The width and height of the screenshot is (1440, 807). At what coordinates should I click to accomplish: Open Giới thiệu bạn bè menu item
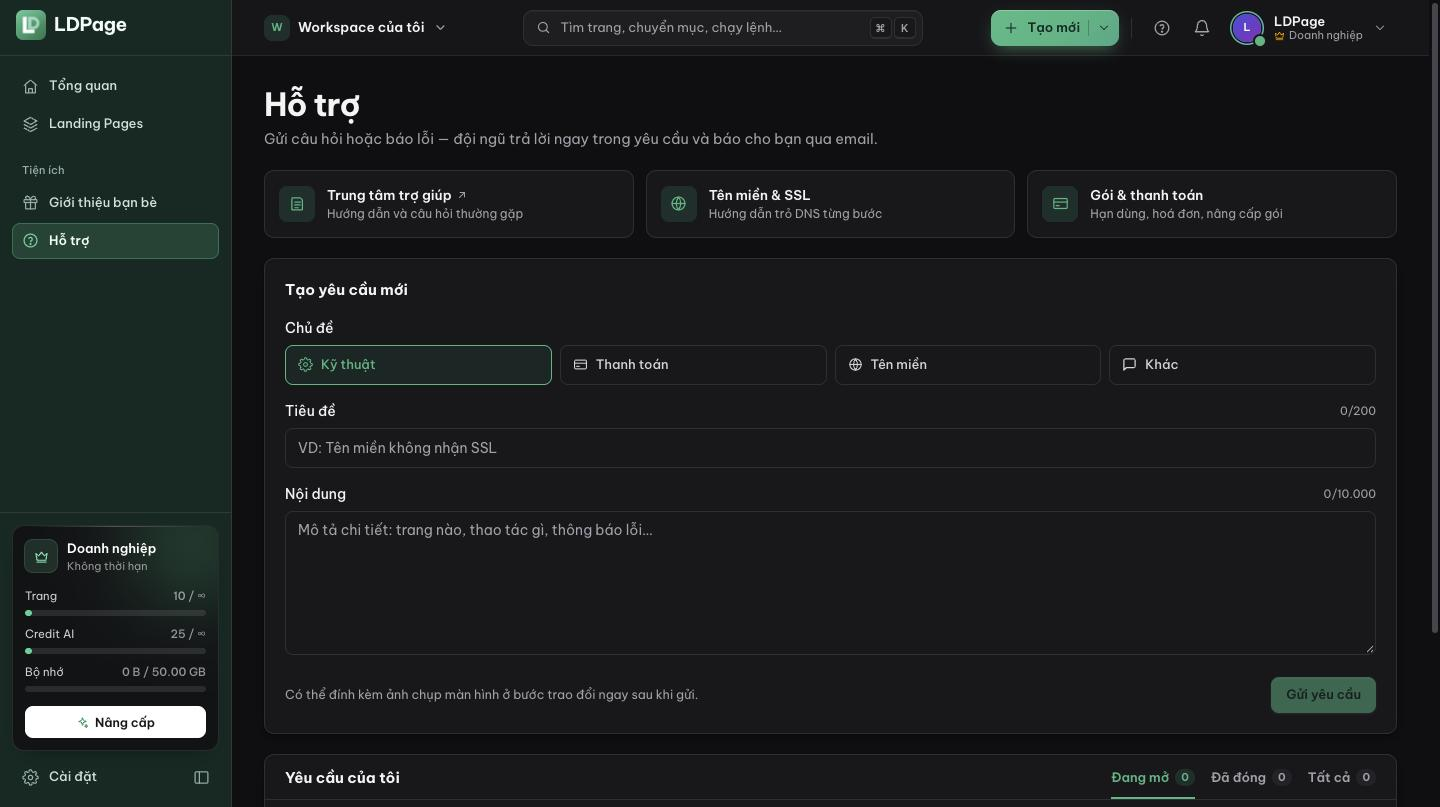tap(115, 203)
